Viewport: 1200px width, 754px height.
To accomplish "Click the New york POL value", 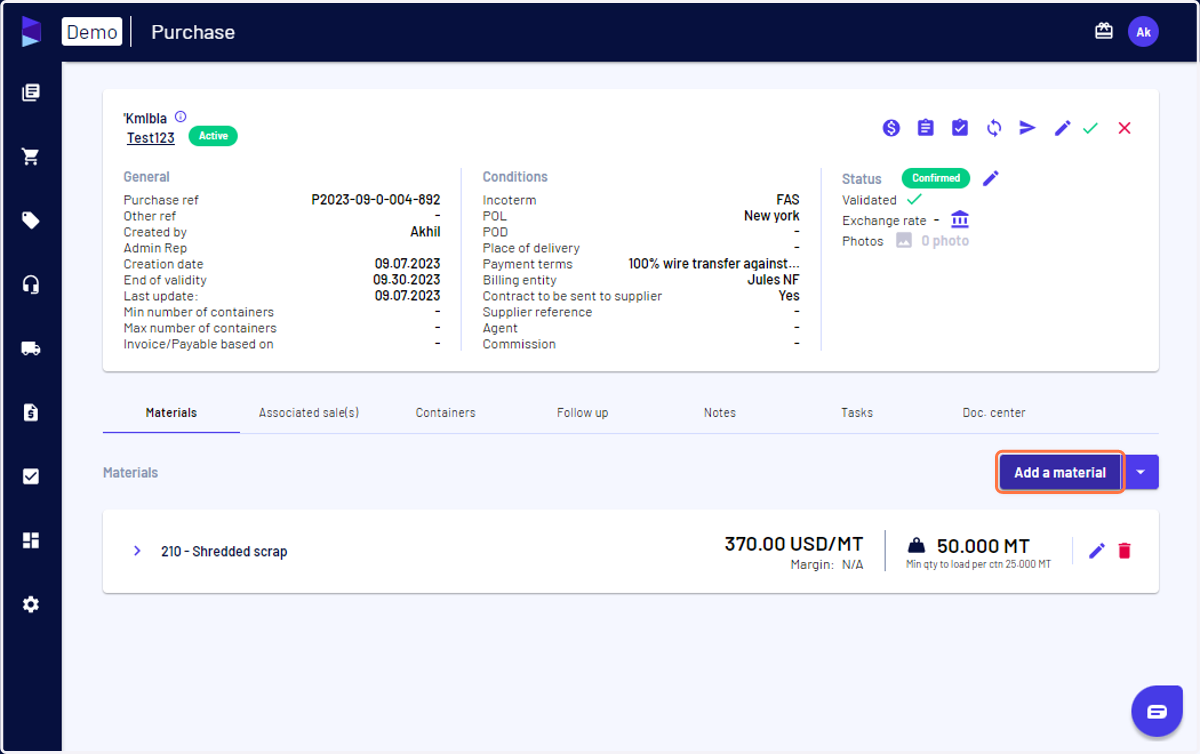I will coord(772,216).
